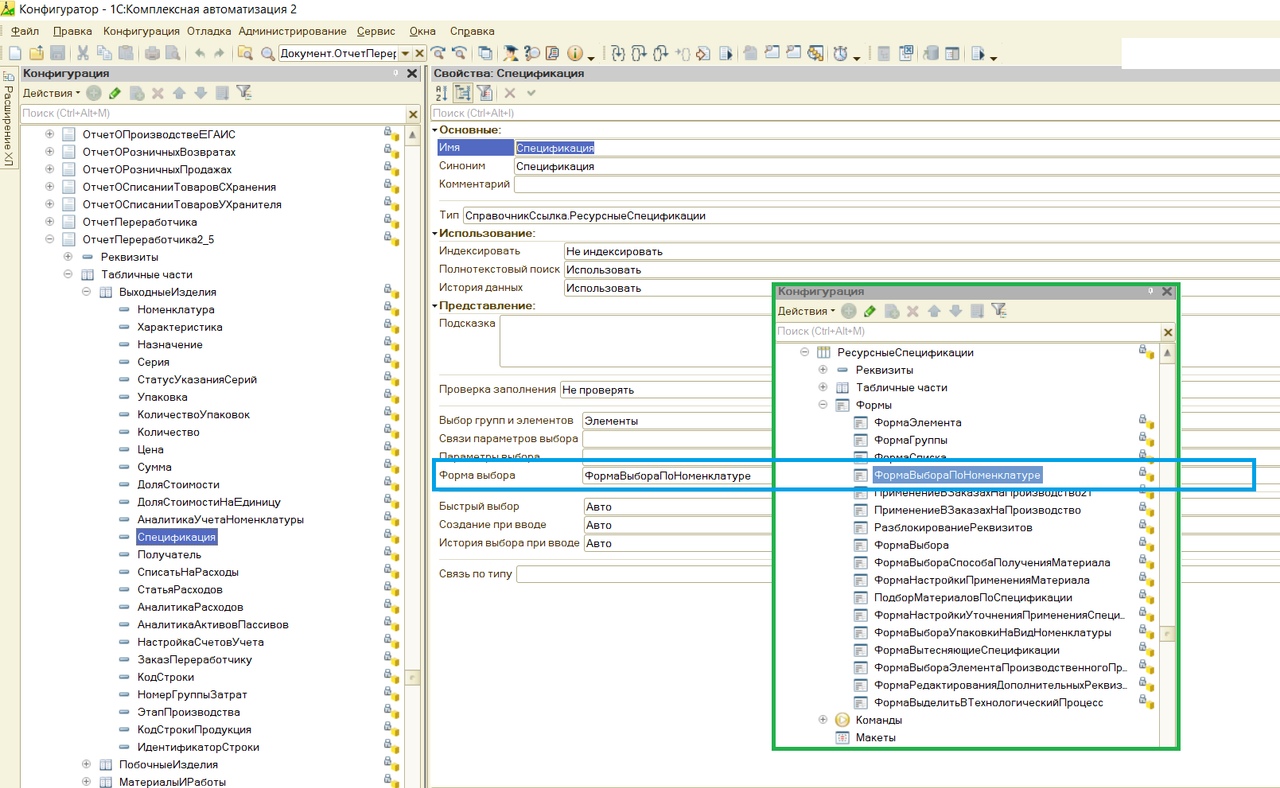
Task: Collapse the Основные properties section
Action: 435,130
